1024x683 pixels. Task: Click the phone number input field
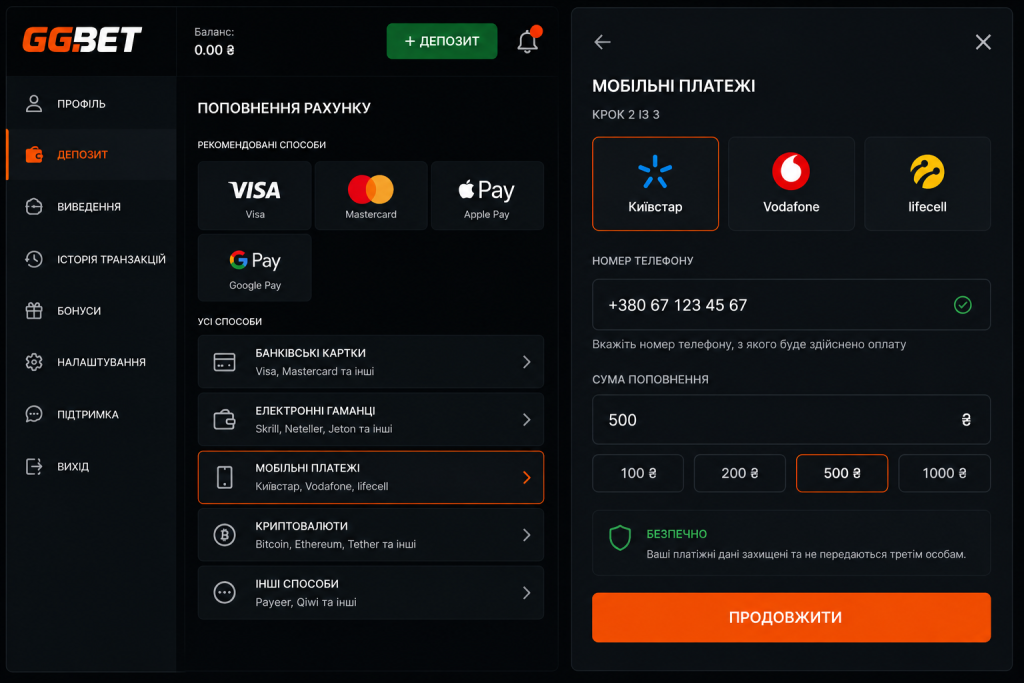coord(791,305)
